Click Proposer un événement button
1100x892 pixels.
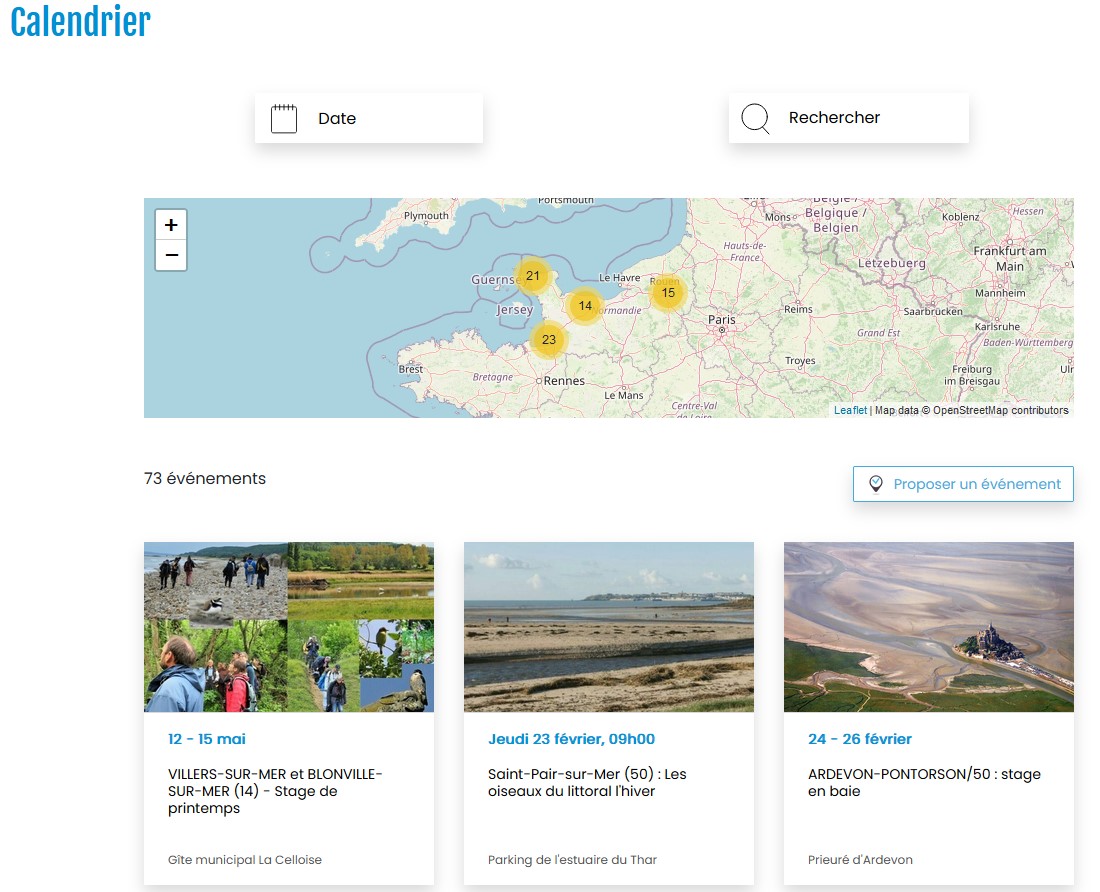[963, 484]
